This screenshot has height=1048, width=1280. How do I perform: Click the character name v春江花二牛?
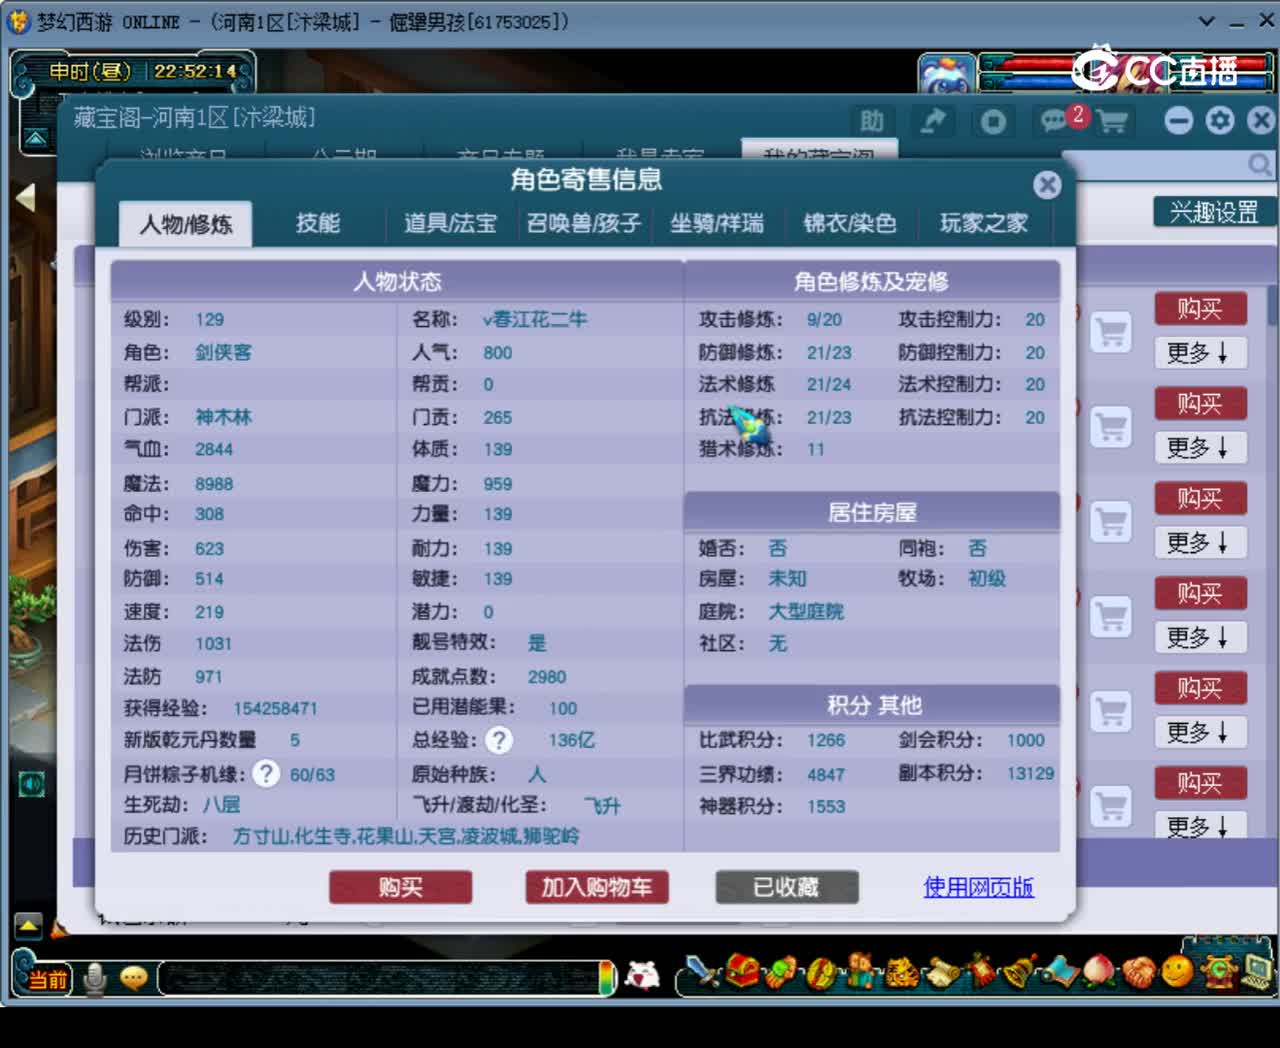point(535,319)
